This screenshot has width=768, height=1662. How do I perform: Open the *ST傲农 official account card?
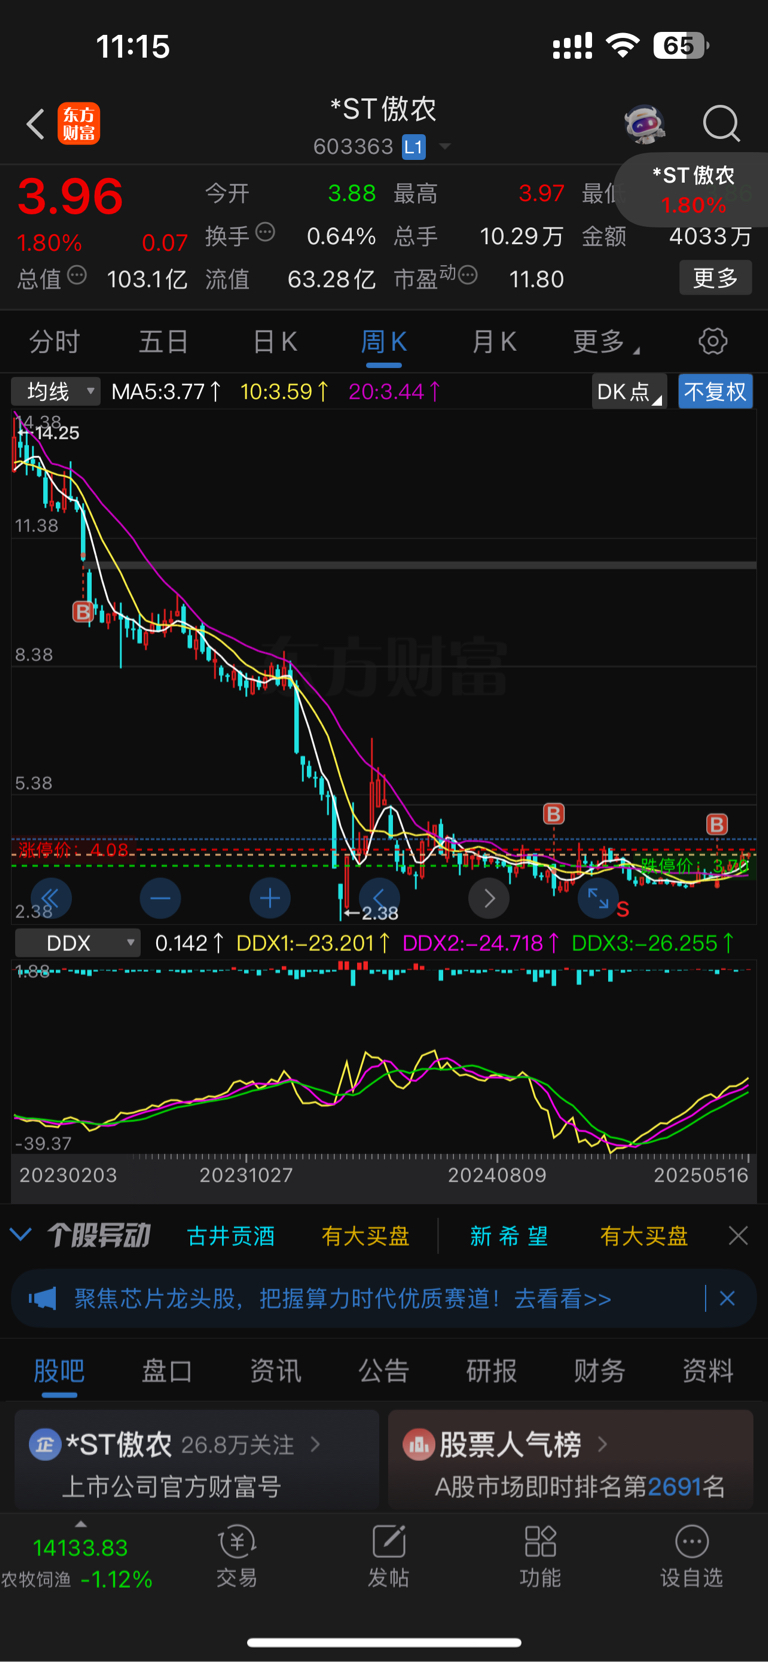pos(197,1460)
